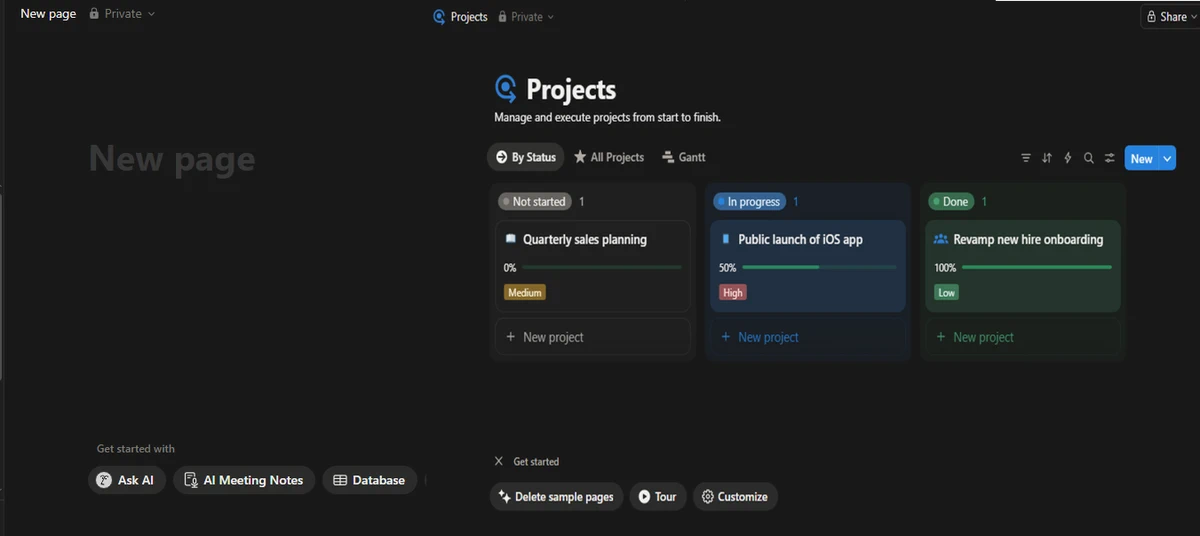Open the Quarterly sales planning card

click(x=585, y=240)
